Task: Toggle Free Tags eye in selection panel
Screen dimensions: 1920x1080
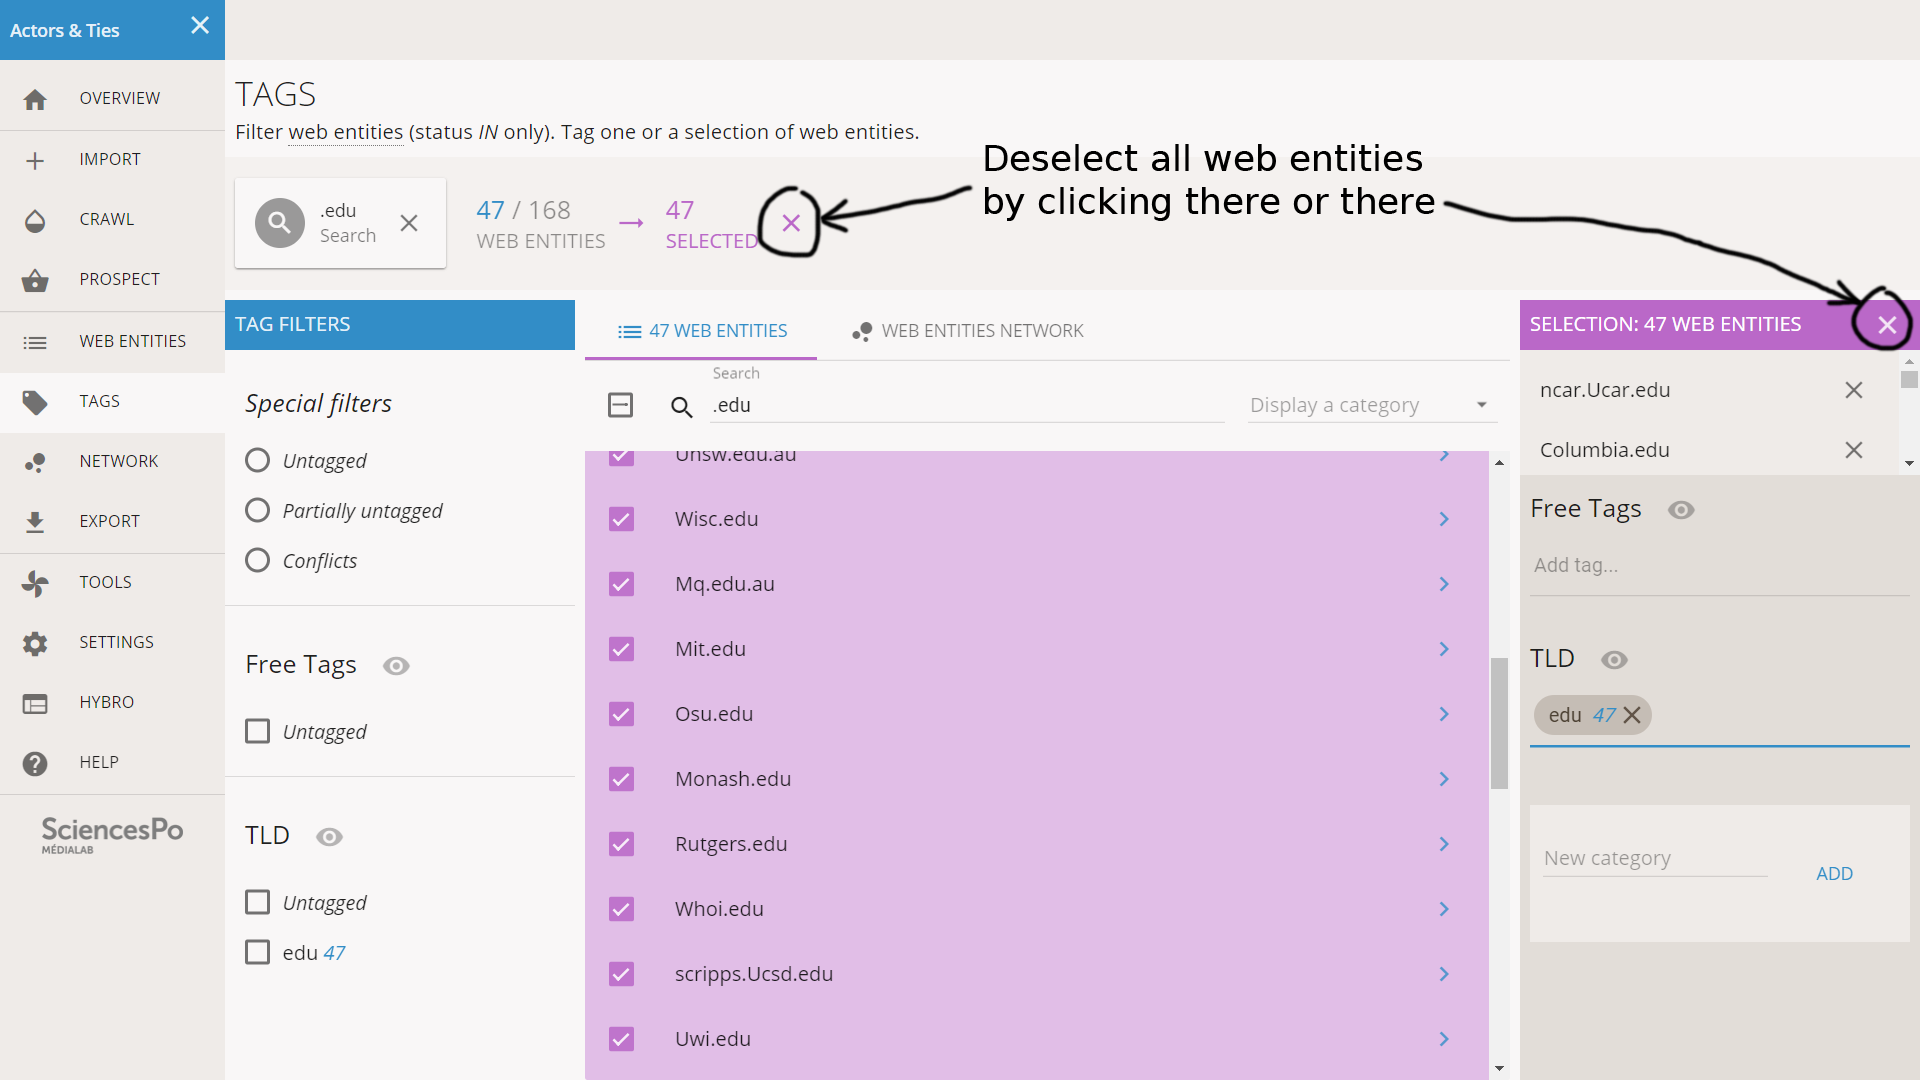Action: [1681, 510]
